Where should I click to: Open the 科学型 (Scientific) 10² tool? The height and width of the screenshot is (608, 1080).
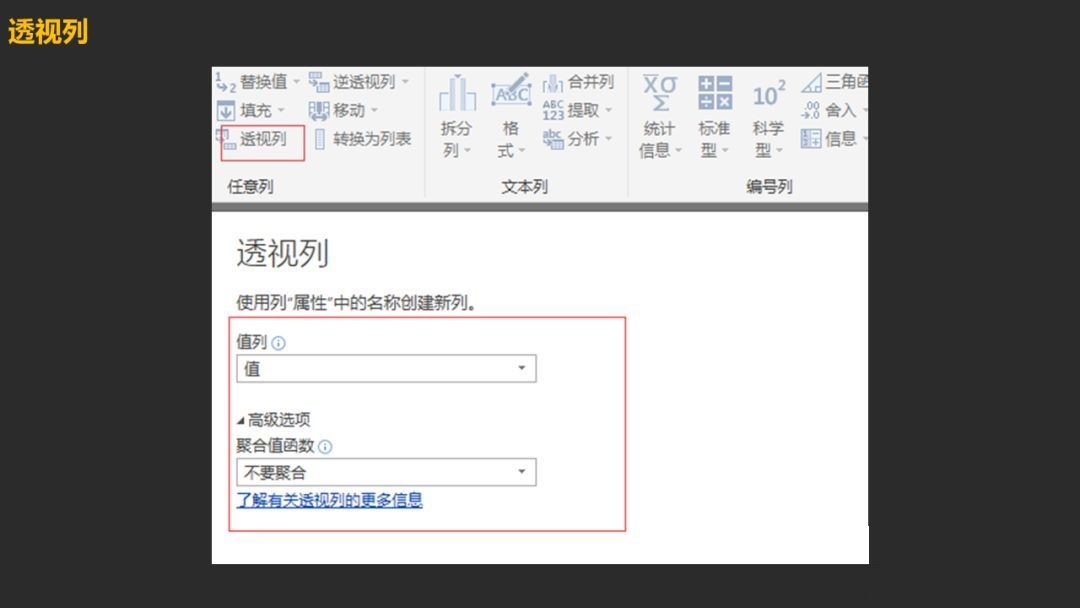[x=768, y=94]
